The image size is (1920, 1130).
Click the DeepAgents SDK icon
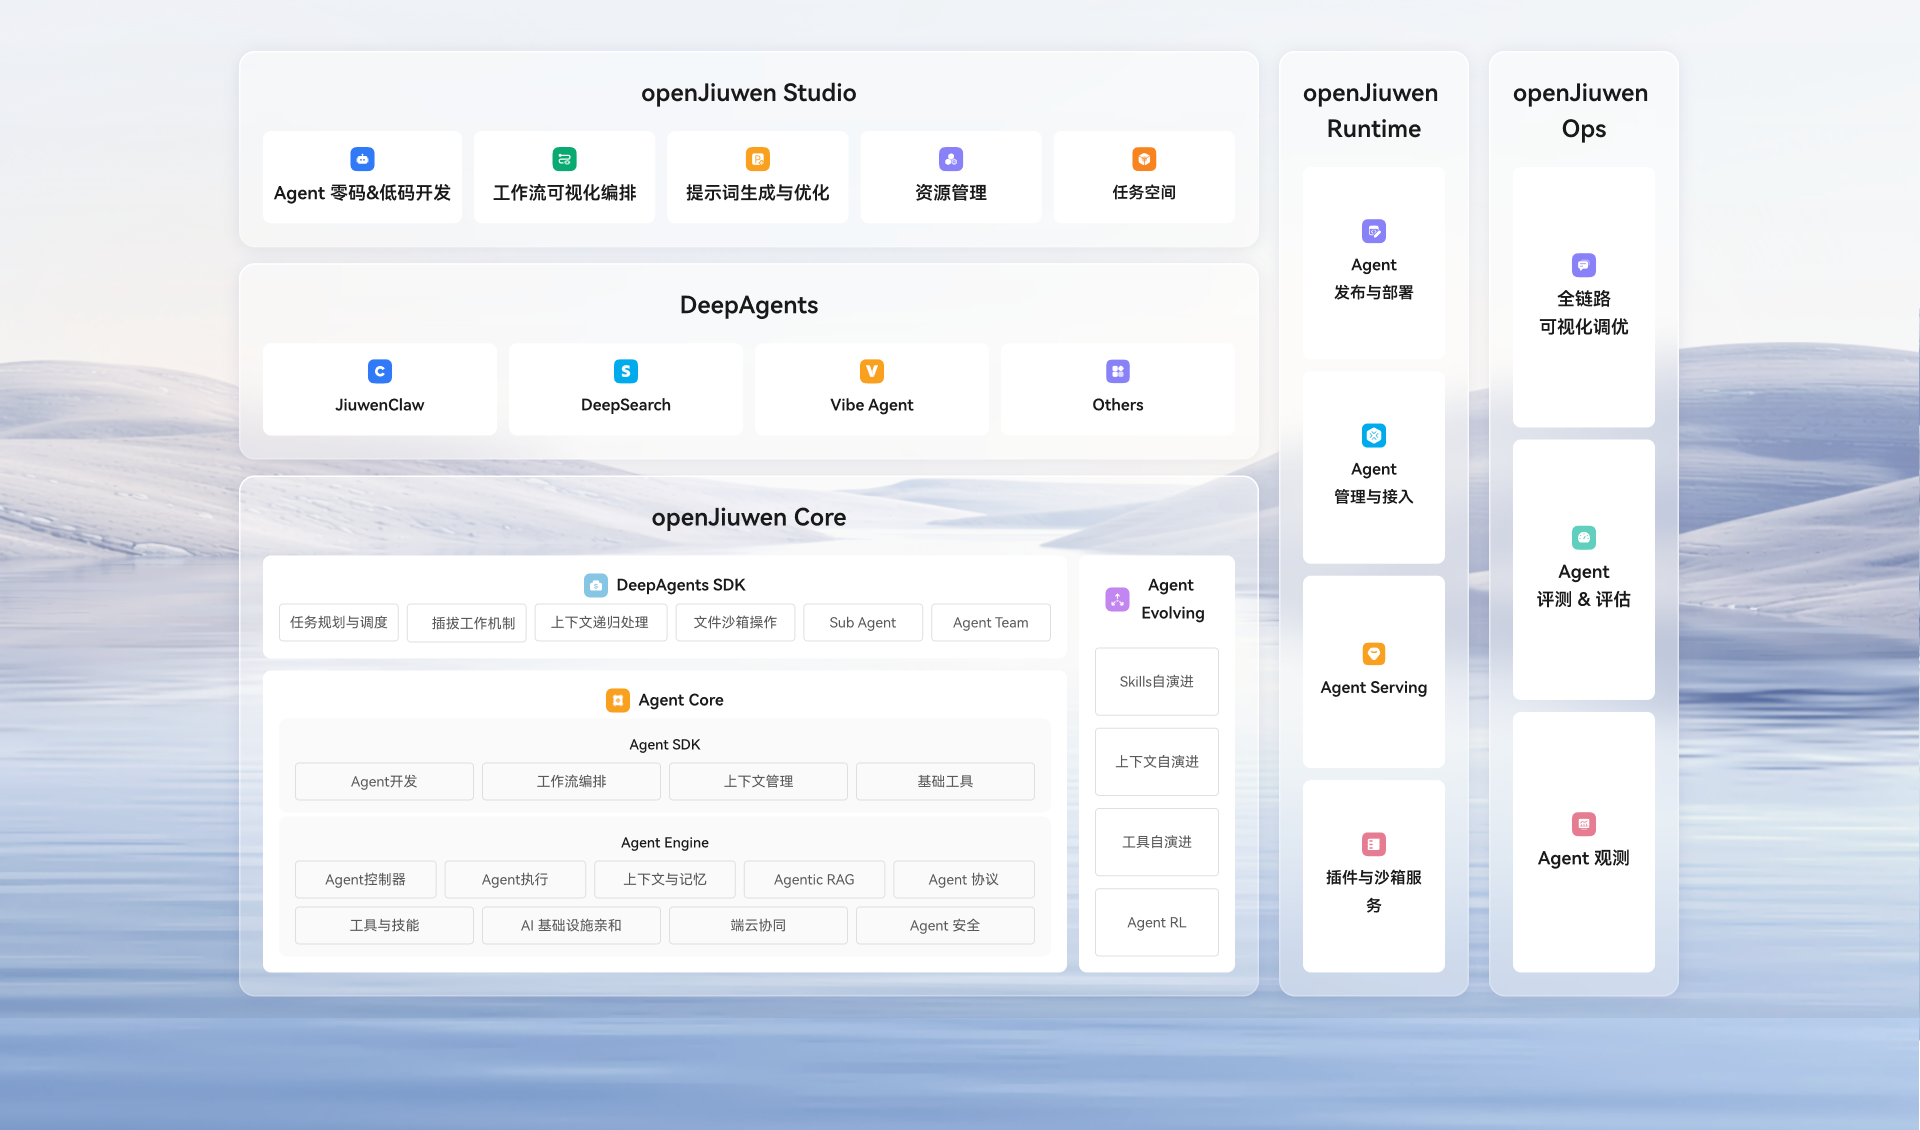(595, 585)
